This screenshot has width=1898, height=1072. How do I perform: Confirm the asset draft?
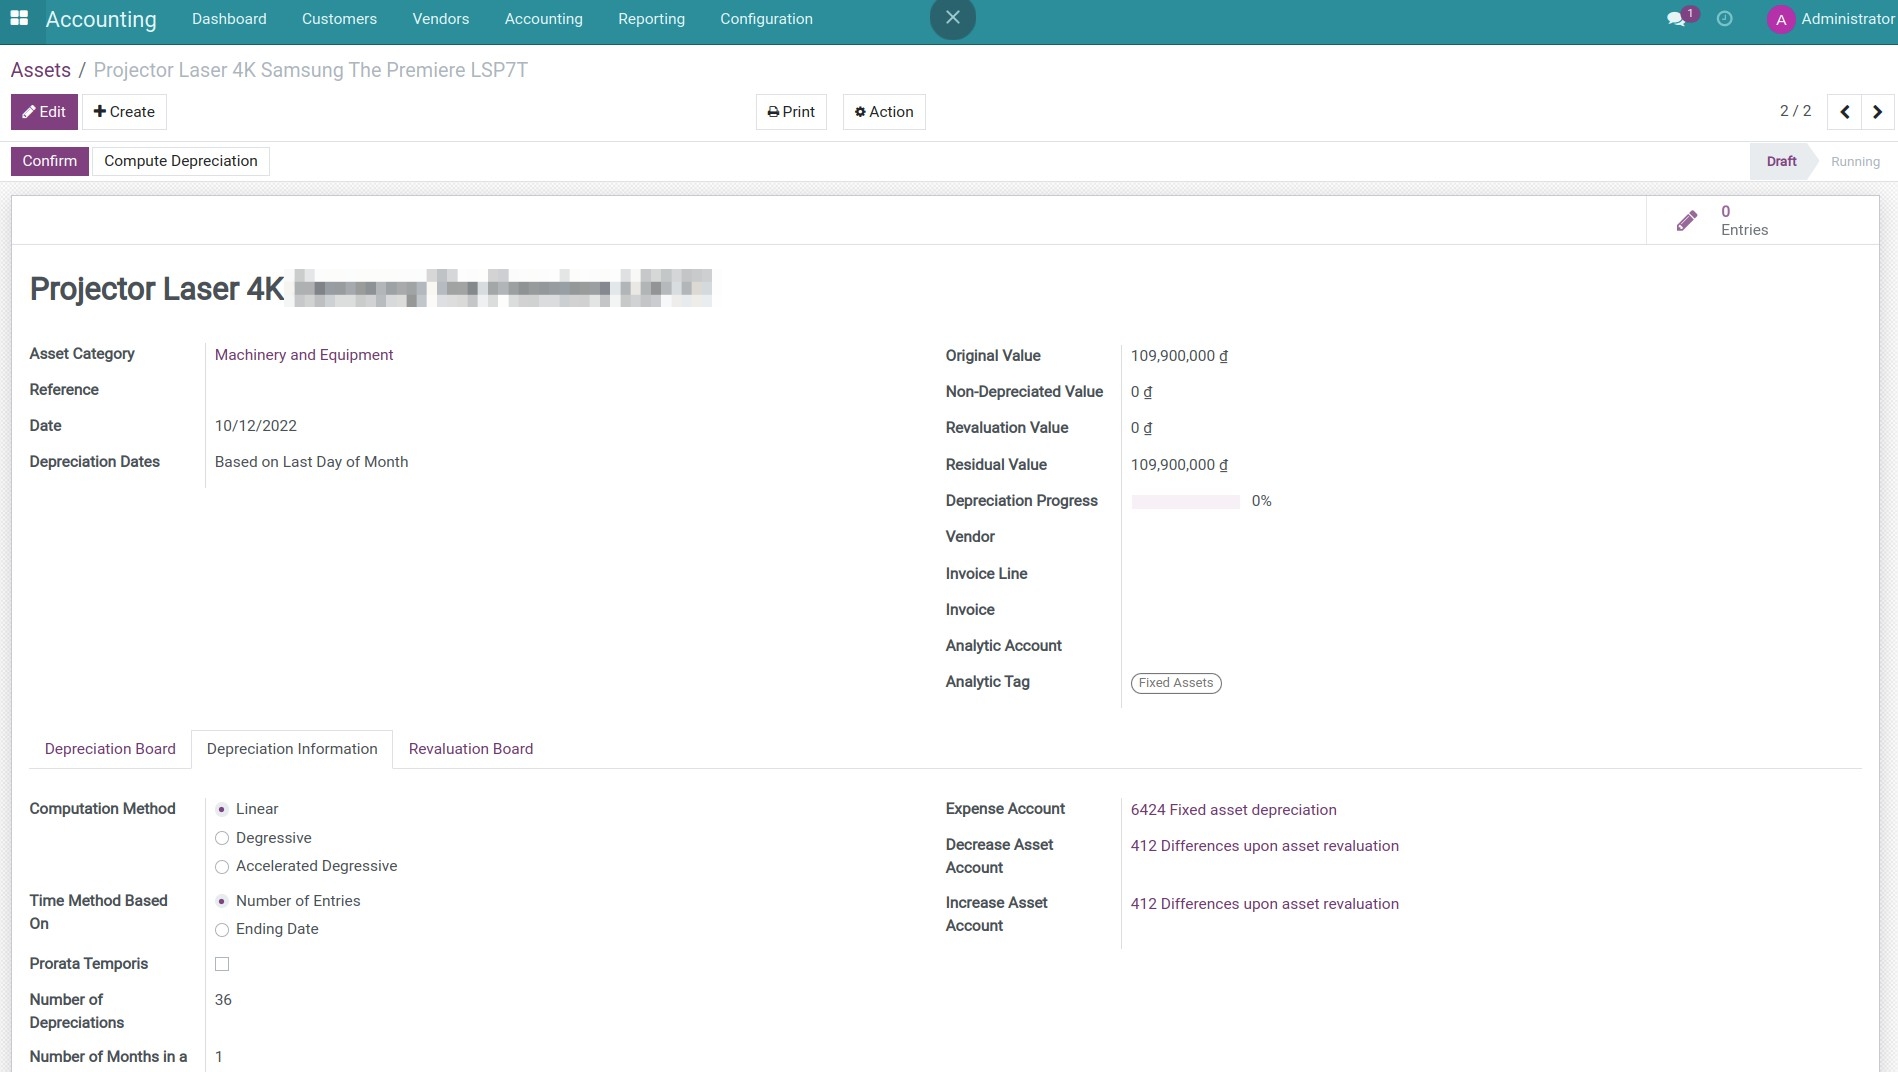(48, 160)
